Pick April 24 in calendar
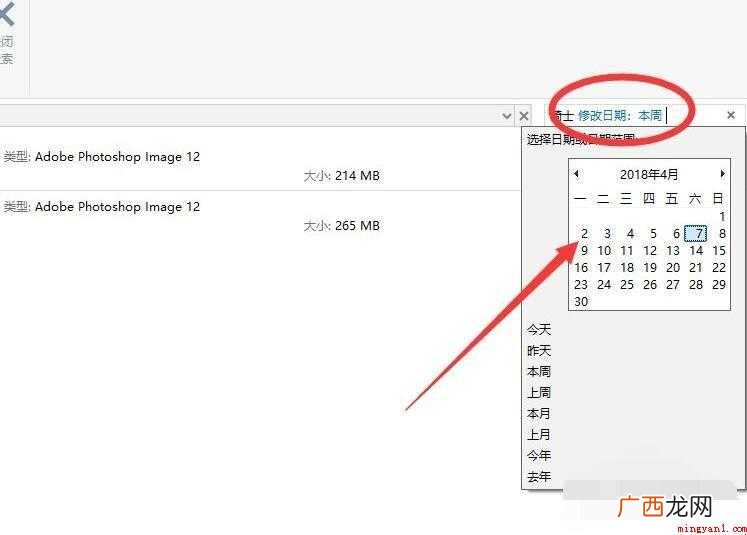Viewport: 747px width, 535px height. coord(604,285)
